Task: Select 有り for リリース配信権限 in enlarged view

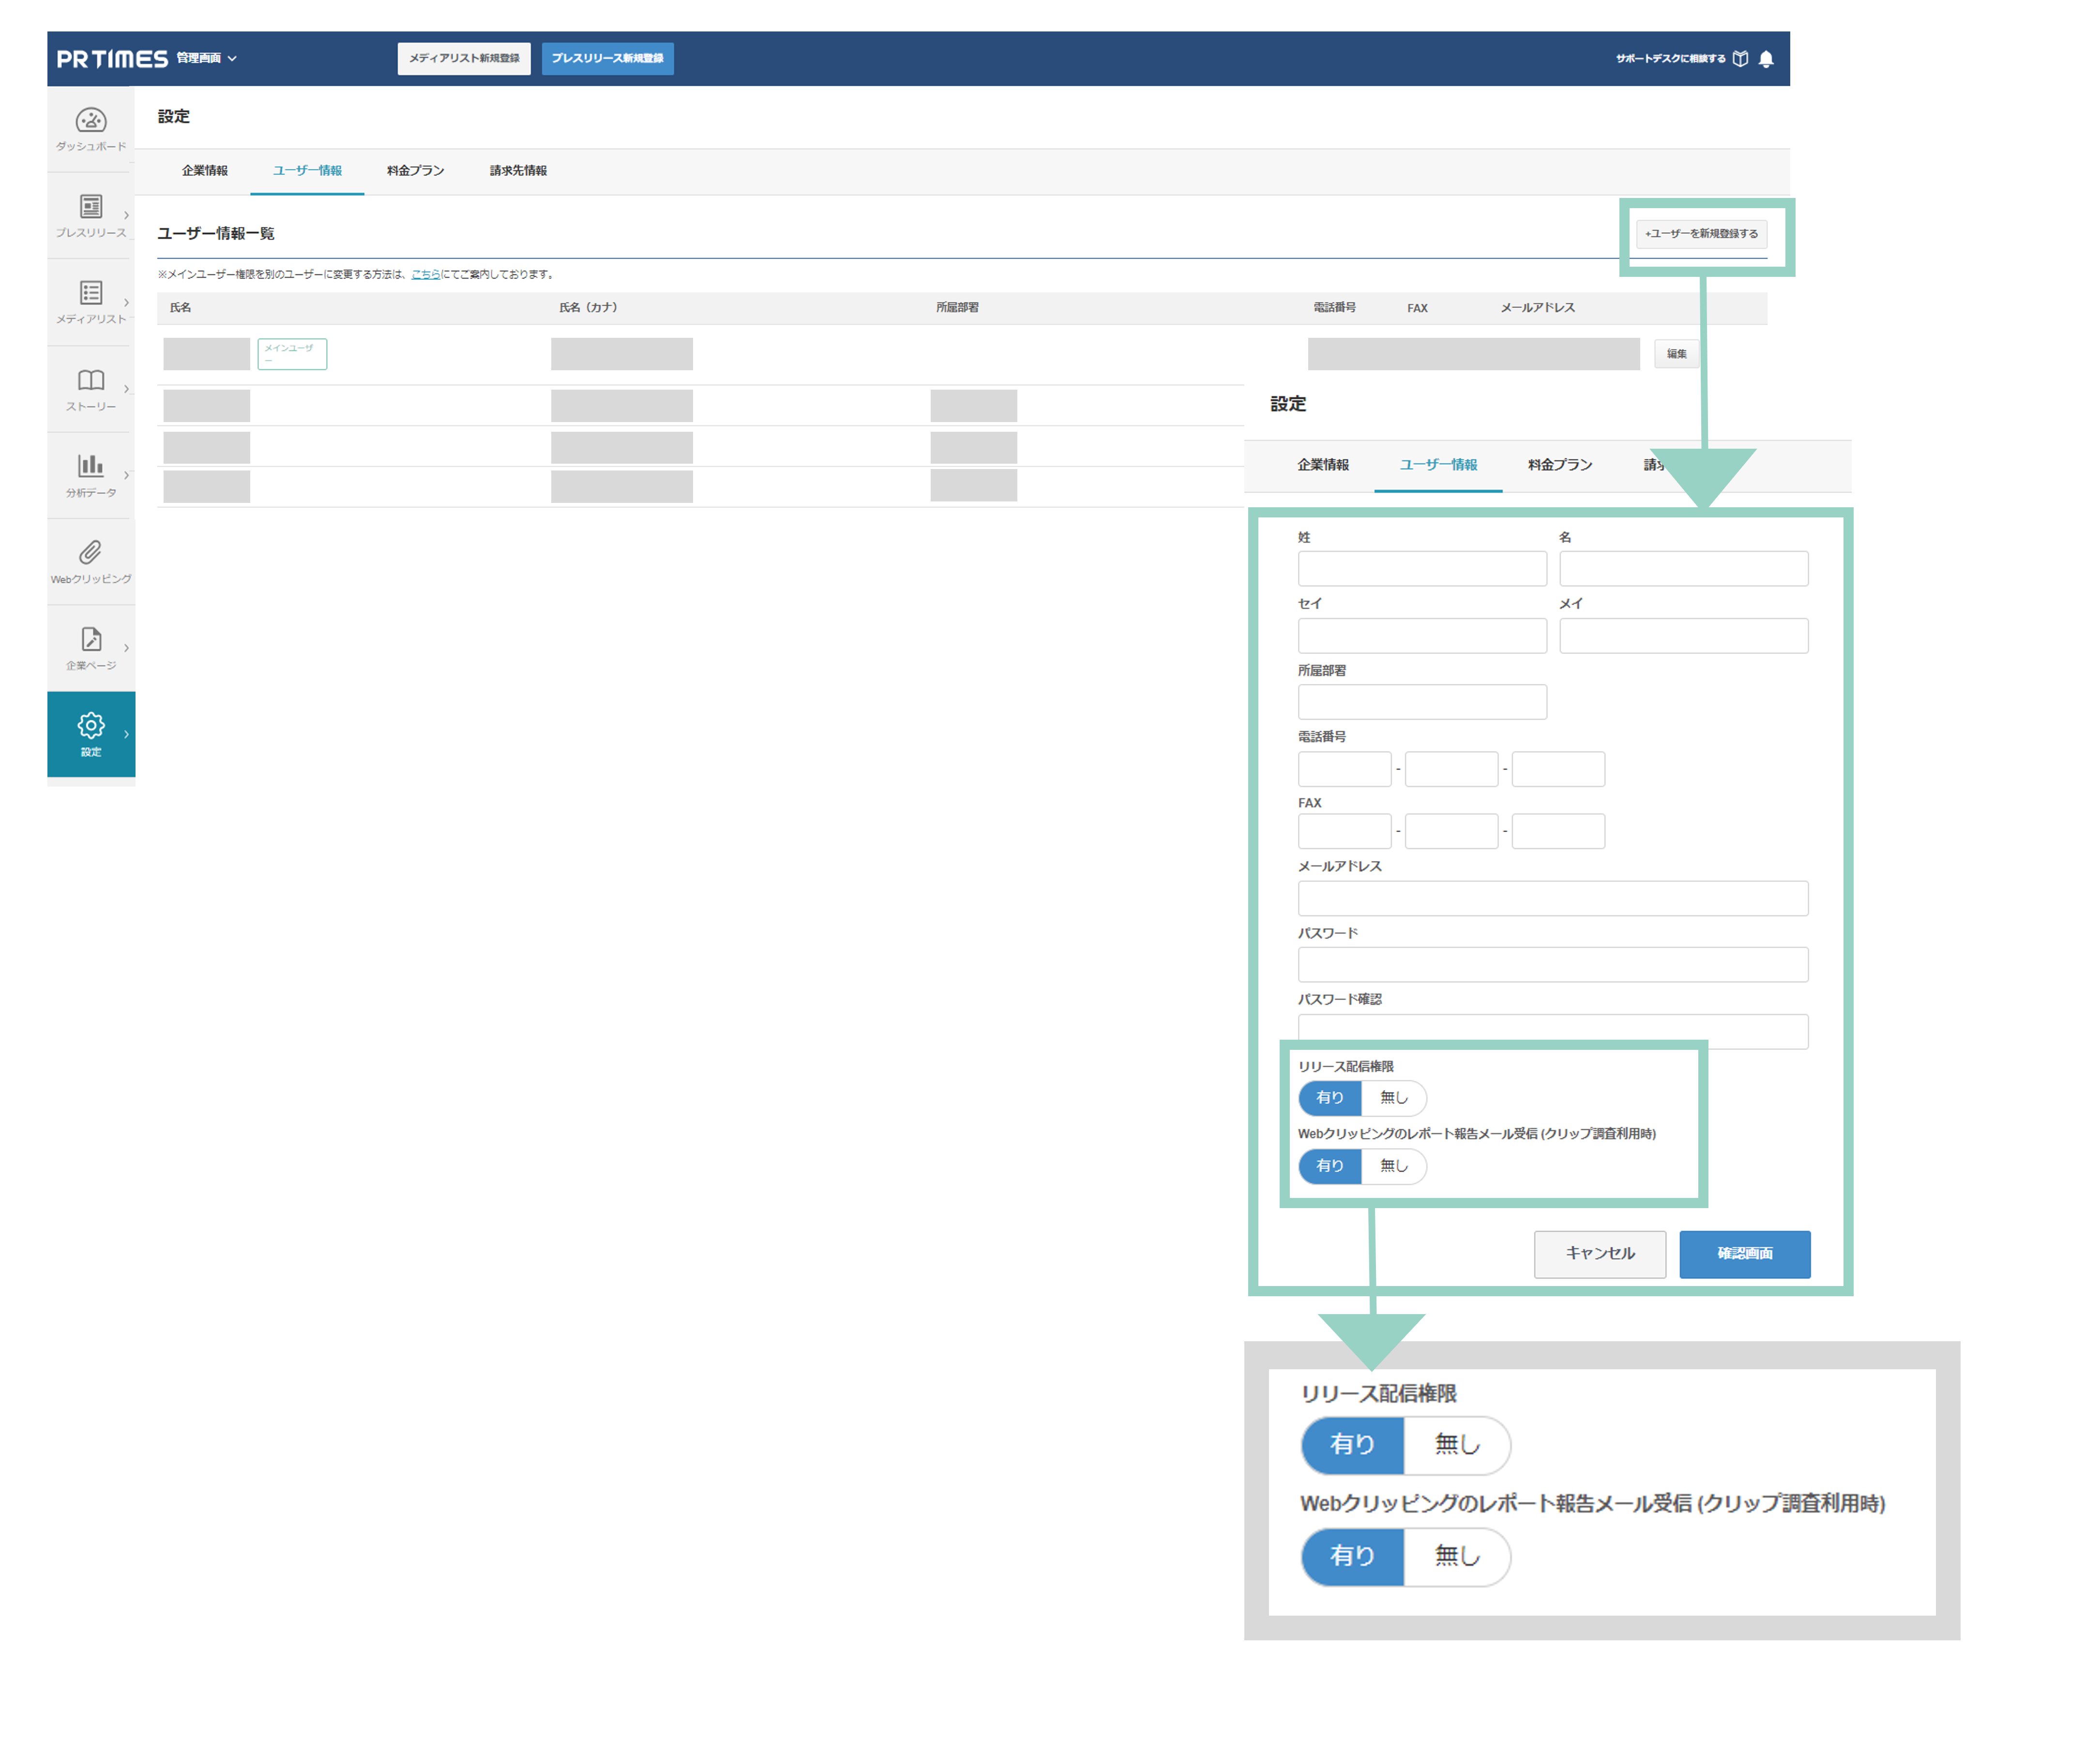Action: click(x=1353, y=1445)
